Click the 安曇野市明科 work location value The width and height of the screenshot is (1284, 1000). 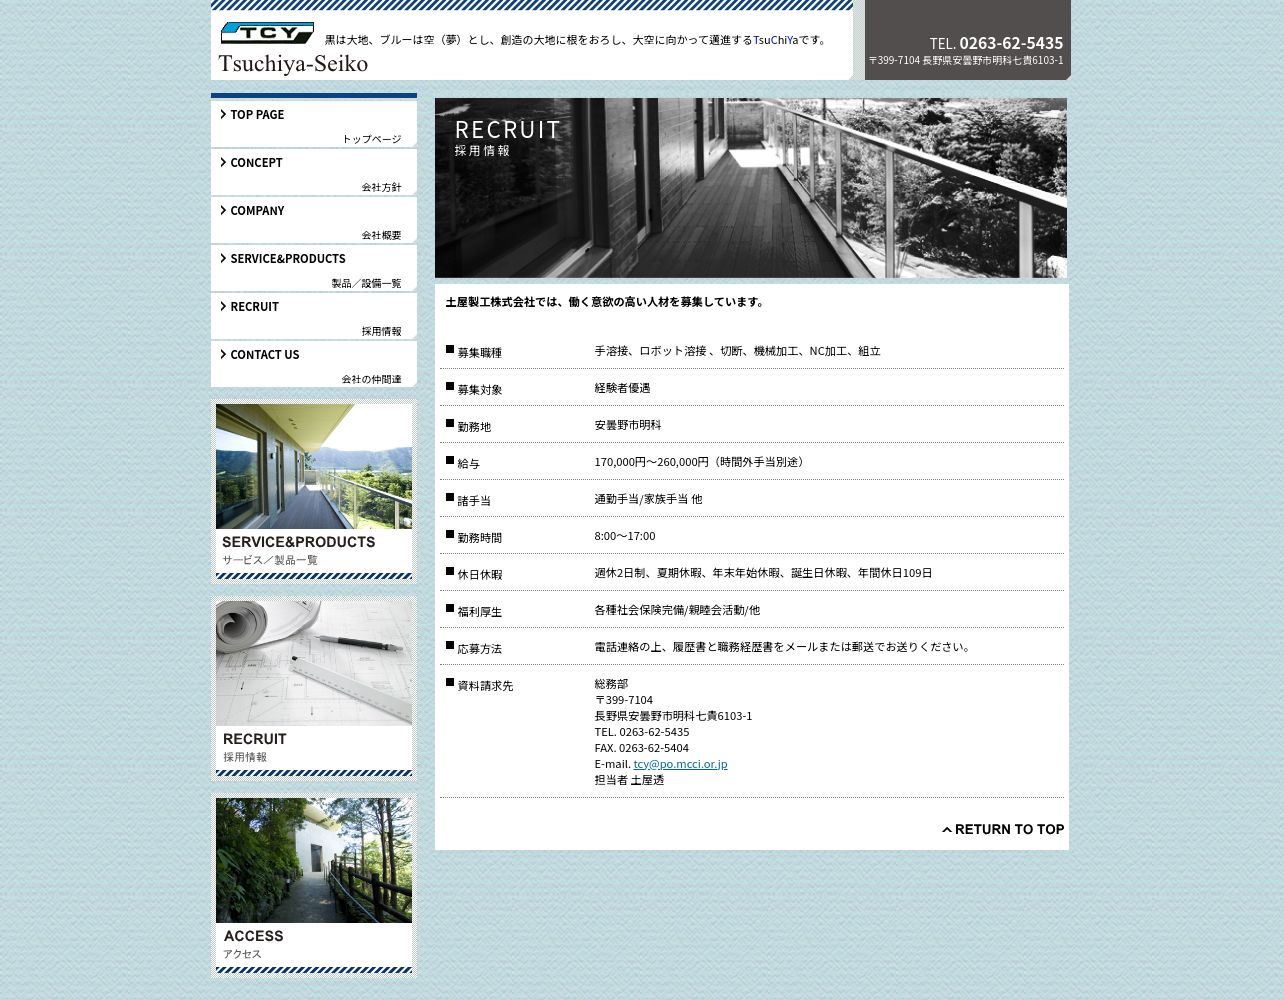tap(628, 425)
